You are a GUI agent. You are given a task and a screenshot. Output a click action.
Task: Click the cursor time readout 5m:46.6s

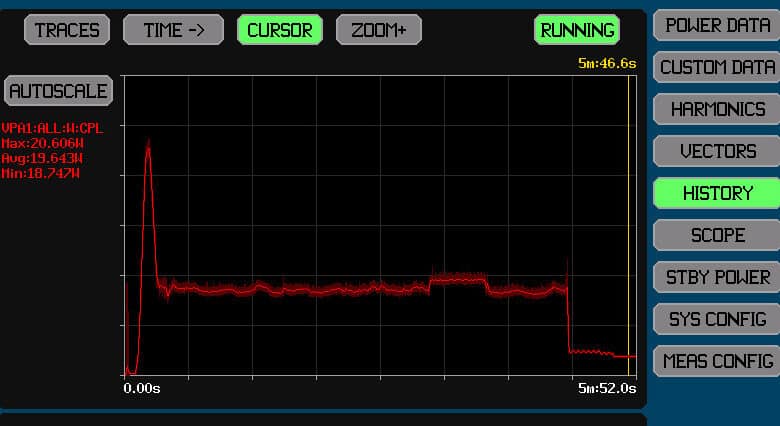(x=607, y=63)
